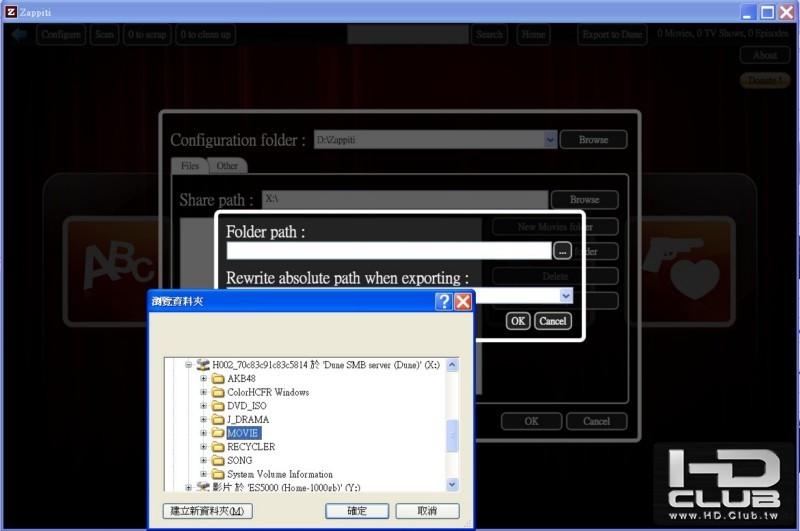
Task: Select the SONG folder name
Action: click(240, 460)
